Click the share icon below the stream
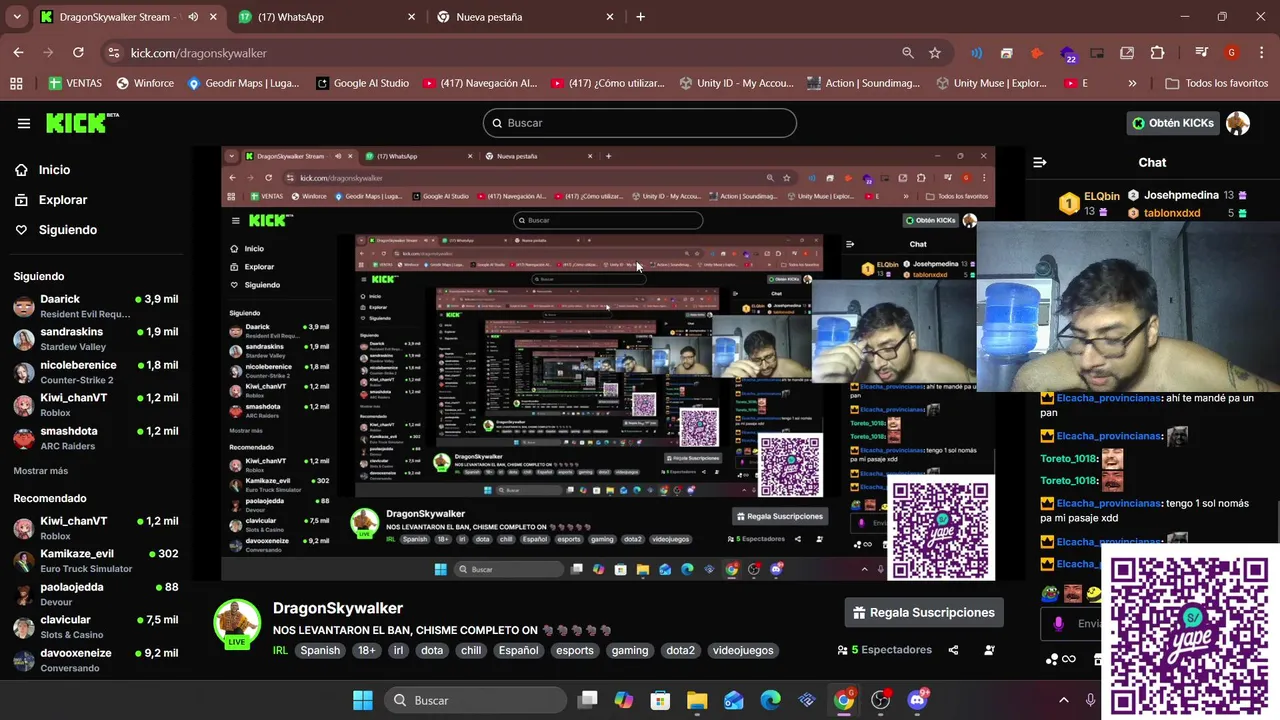This screenshot has width=1280, height=720. point(953,650)
